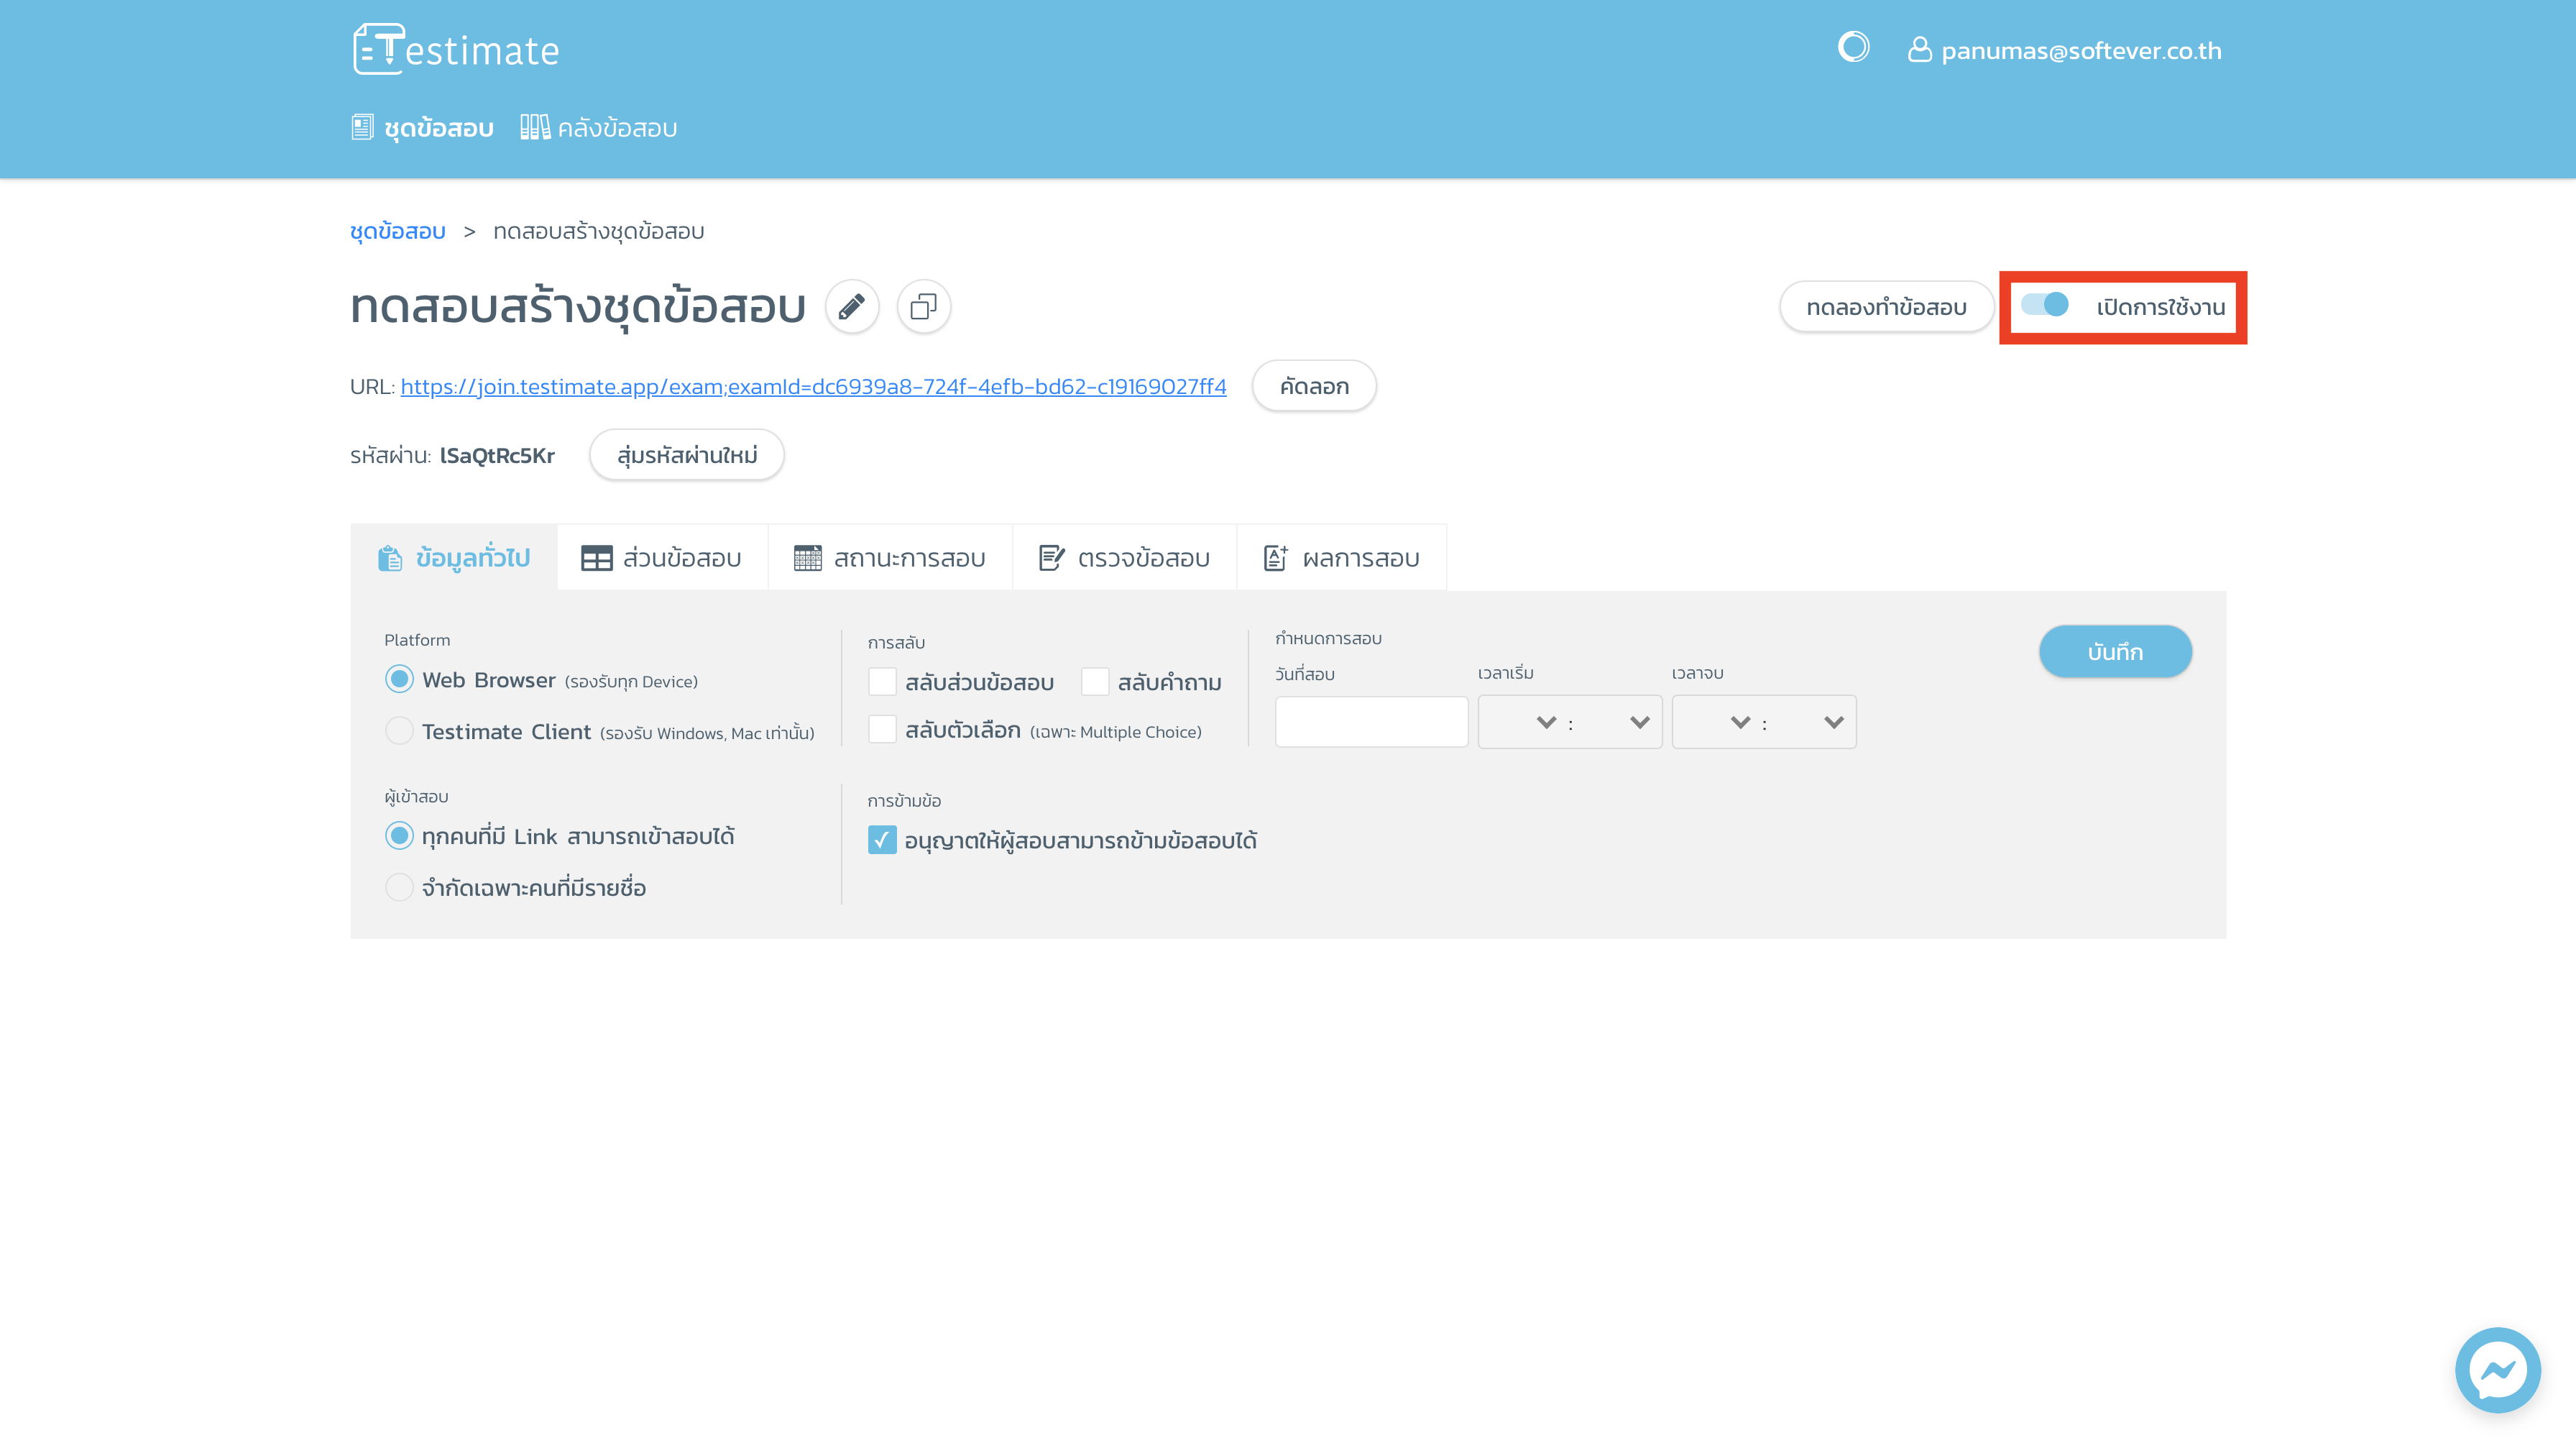Open ชุดข้อสอบ exam sets in navigation
2576x1448 pixels.
(x=423, y=128)
